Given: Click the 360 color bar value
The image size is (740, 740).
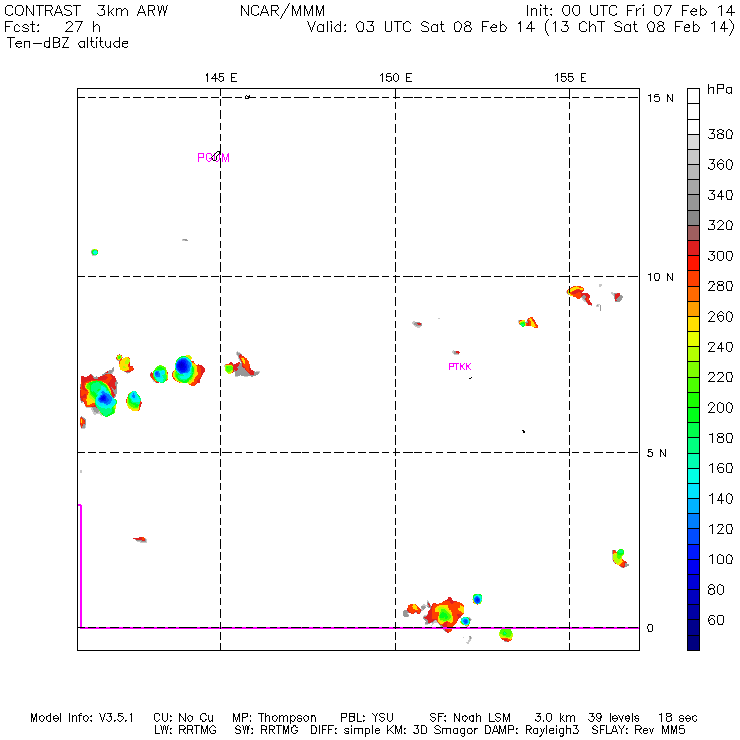Looking at the screenshot, I should click(720, 165).
